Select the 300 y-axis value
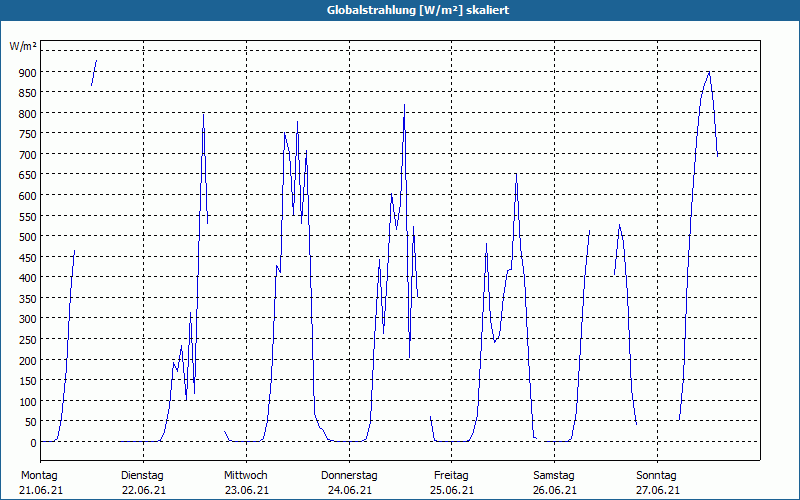800x500 pixels. point(28,319)
